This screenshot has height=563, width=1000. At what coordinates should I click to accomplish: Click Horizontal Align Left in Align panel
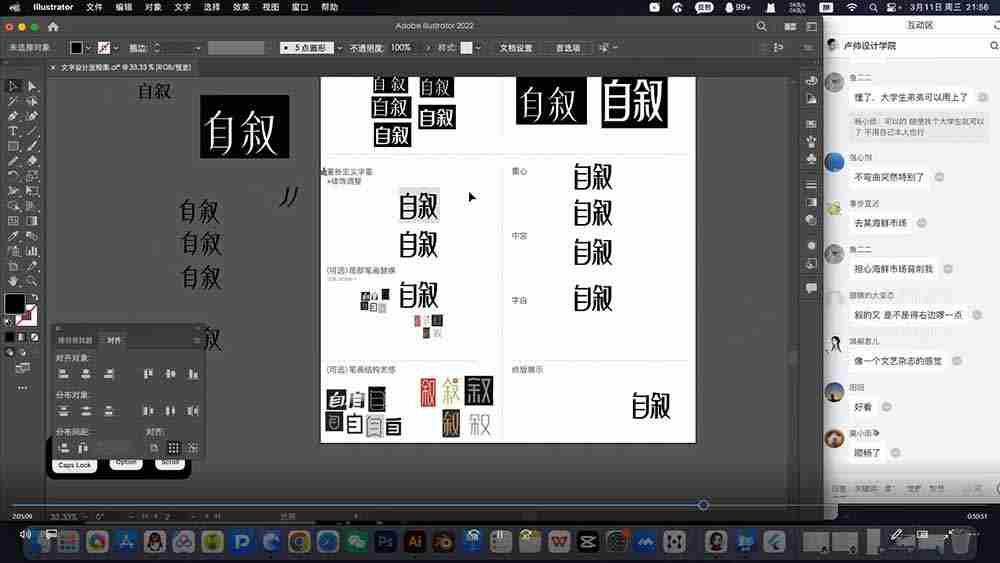pos(63,374)
